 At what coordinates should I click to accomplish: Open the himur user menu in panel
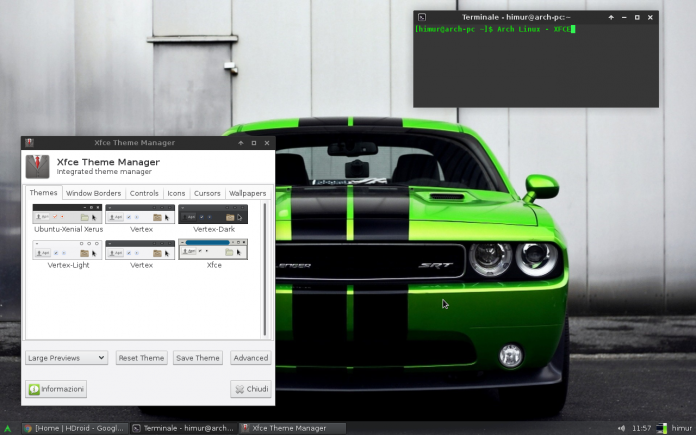pos(682,428)
